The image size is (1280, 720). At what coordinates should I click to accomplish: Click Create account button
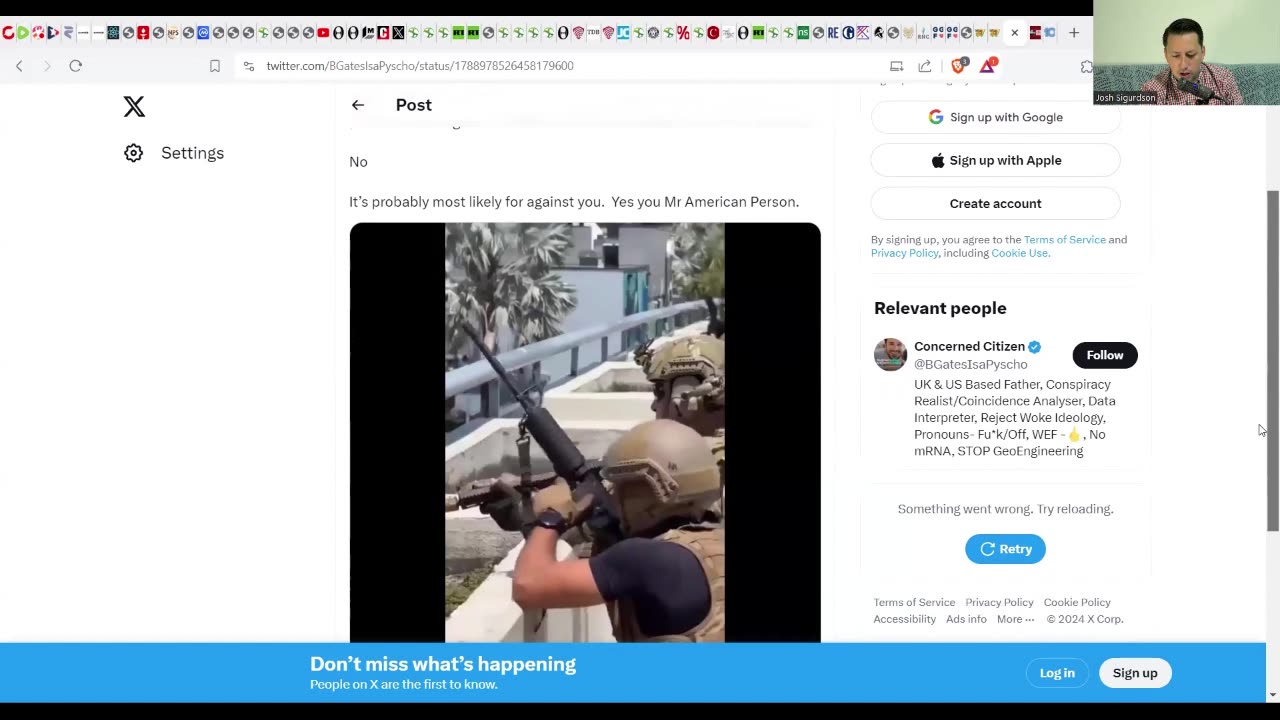click(x=995, y=203)
